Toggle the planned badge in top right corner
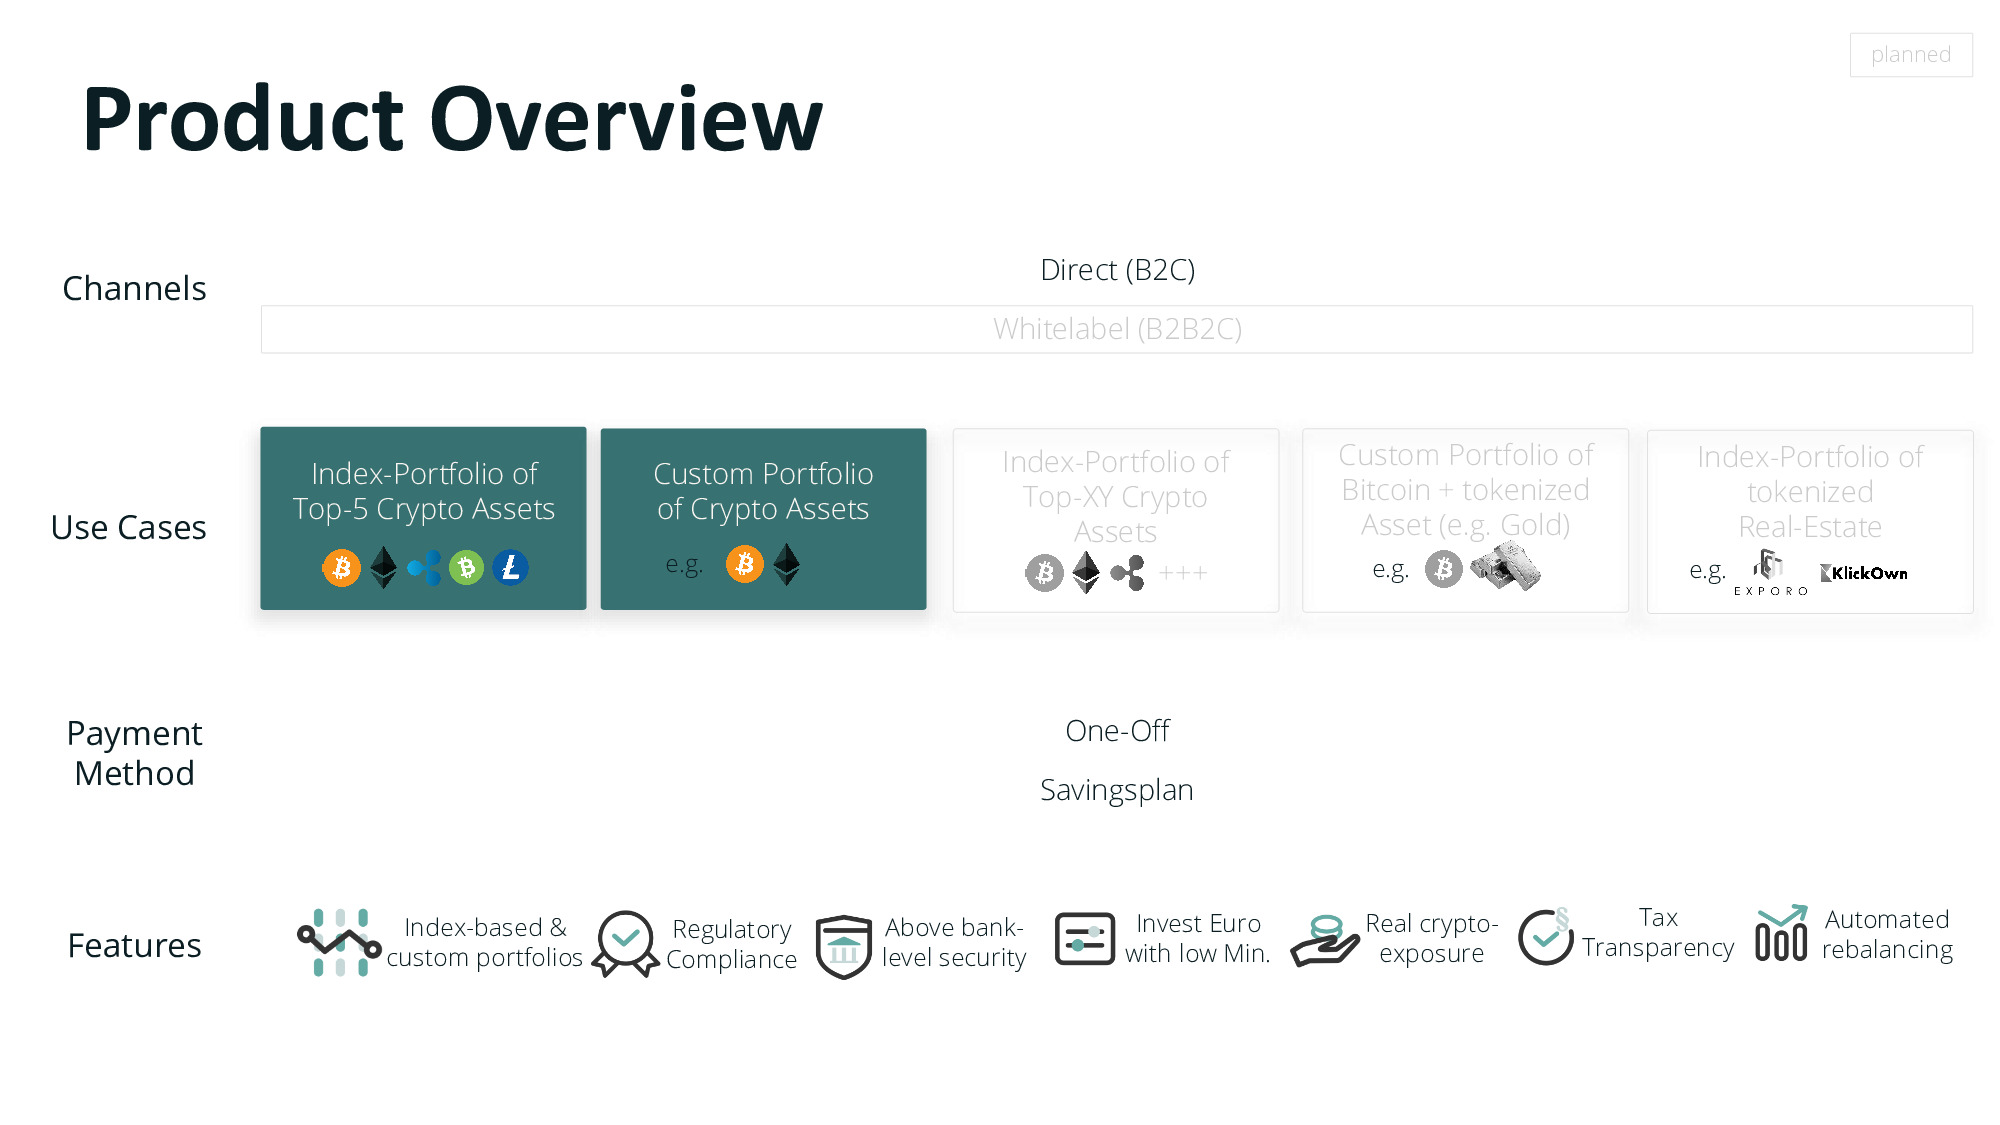The height and width of the screenshot is (1125, 2000). click(x=1911, y=55)
